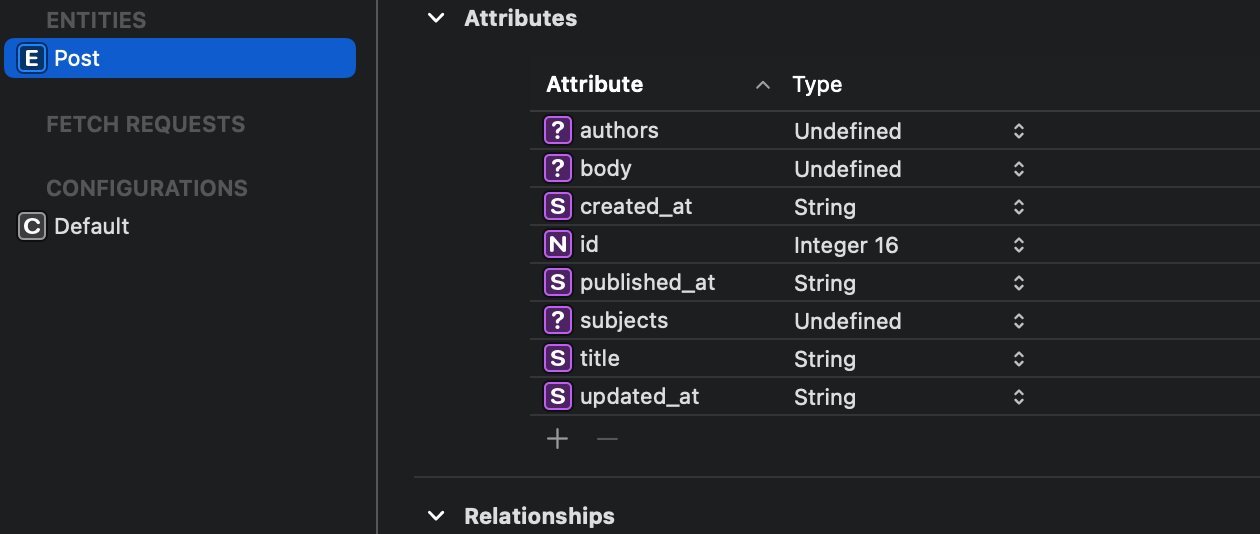The image size is (1260, 534).
Task: Click the Post entity E icon
Action: tap(32, 59)
